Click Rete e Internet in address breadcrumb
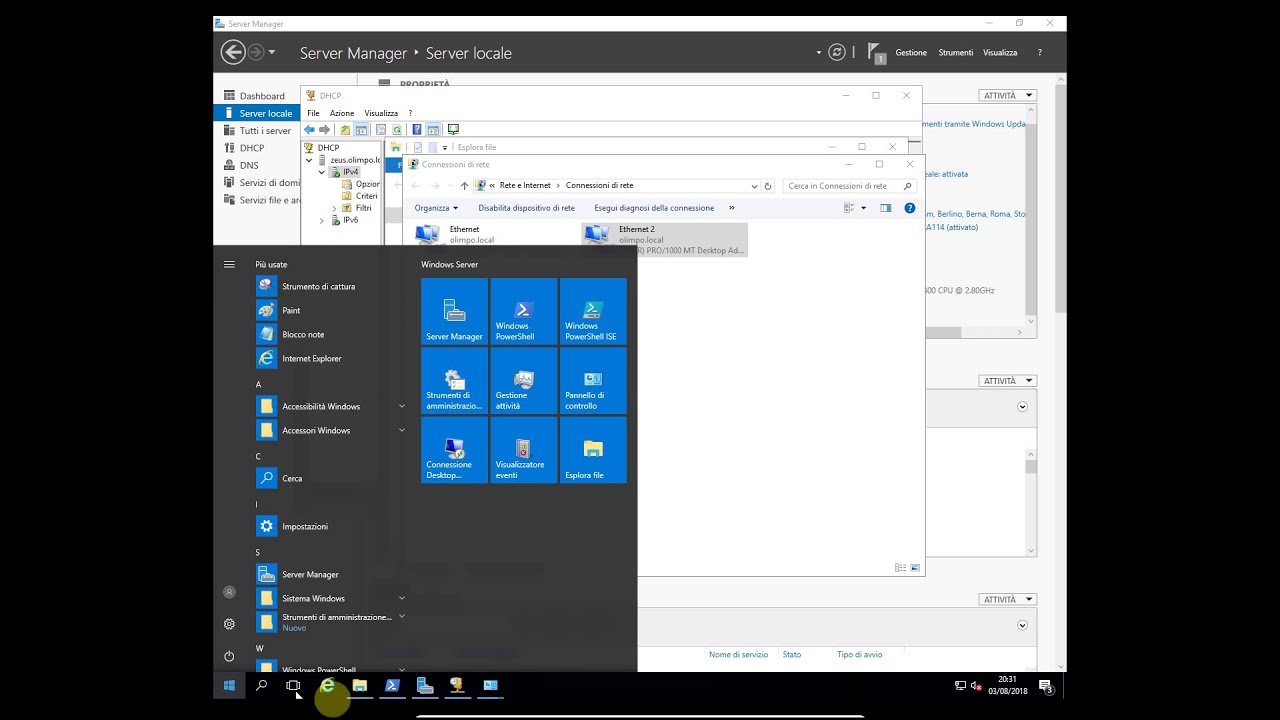 525,186
